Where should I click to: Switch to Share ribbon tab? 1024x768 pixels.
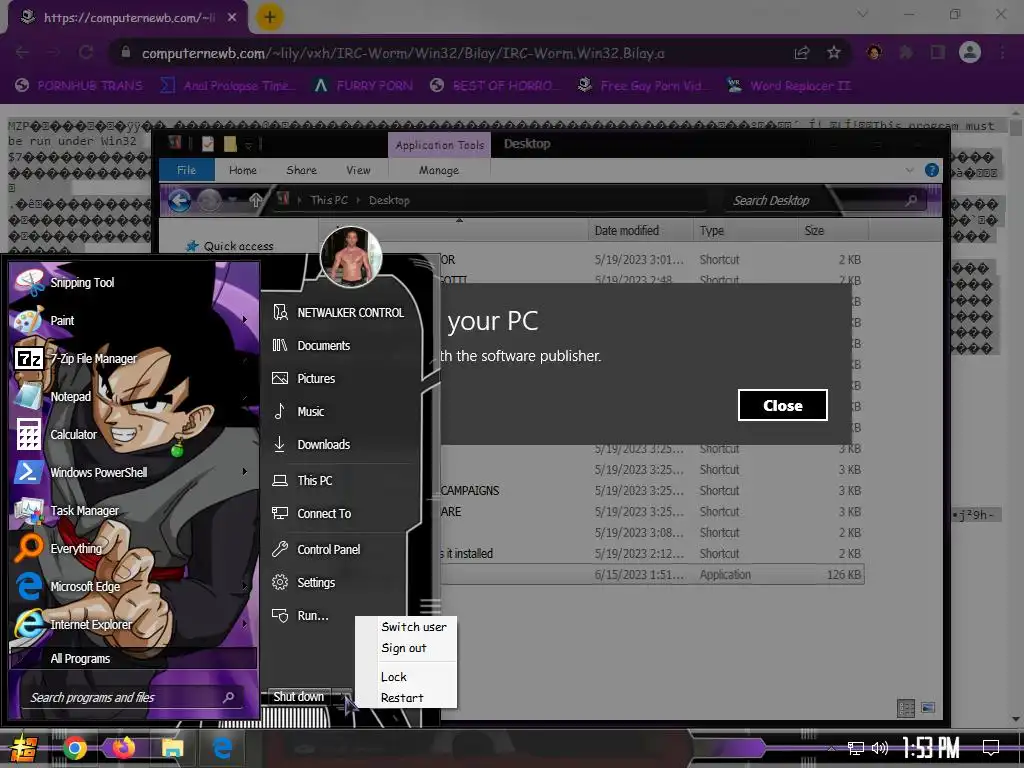301,170
